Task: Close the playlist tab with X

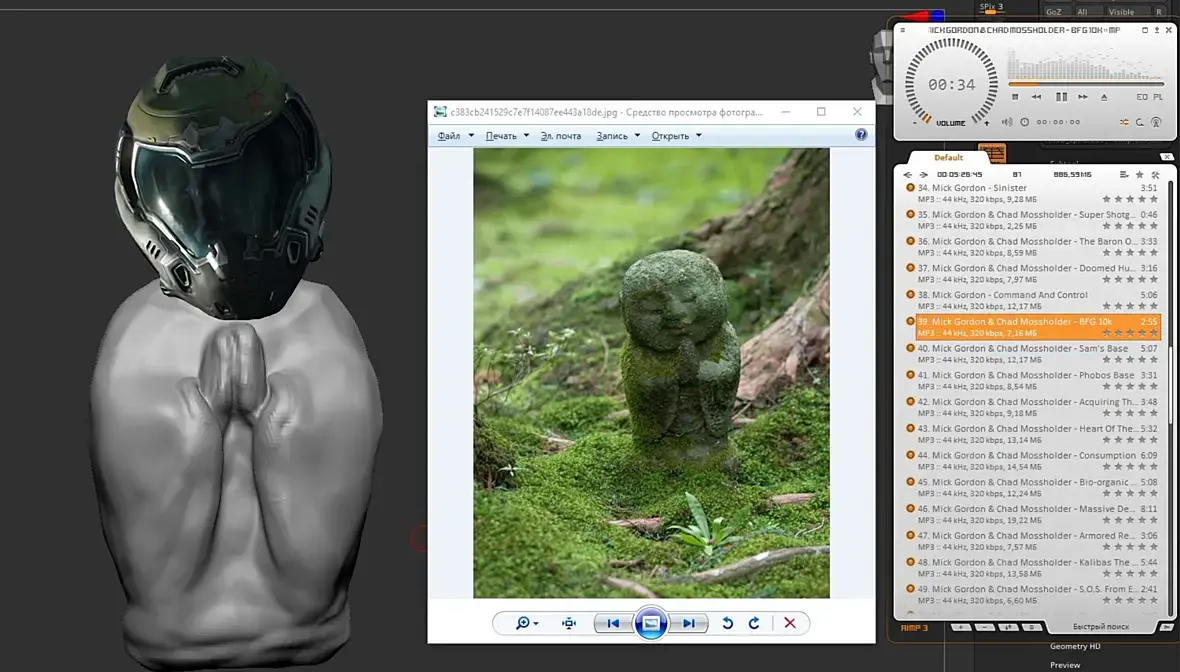Action: (x=1166, y=157)
